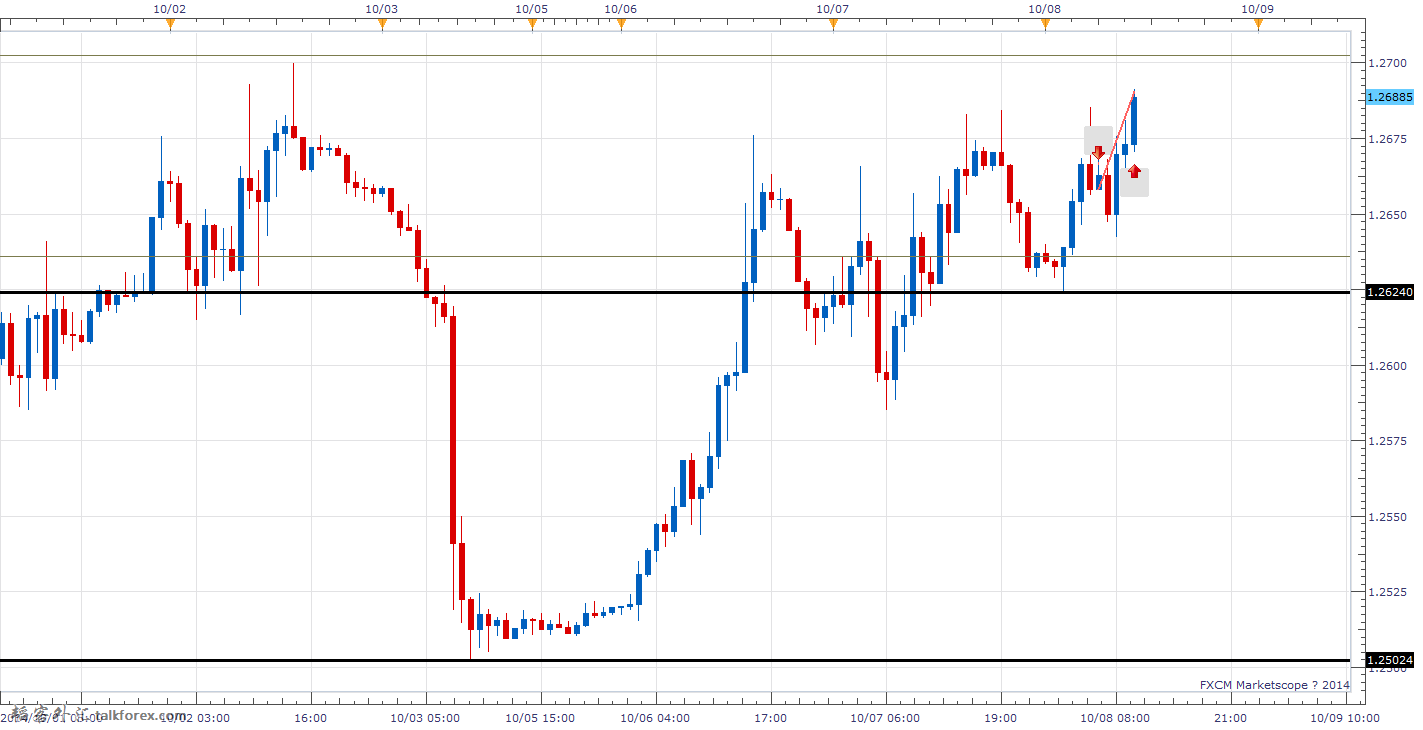Click the 19:00 time axis label

[1001, 717]
